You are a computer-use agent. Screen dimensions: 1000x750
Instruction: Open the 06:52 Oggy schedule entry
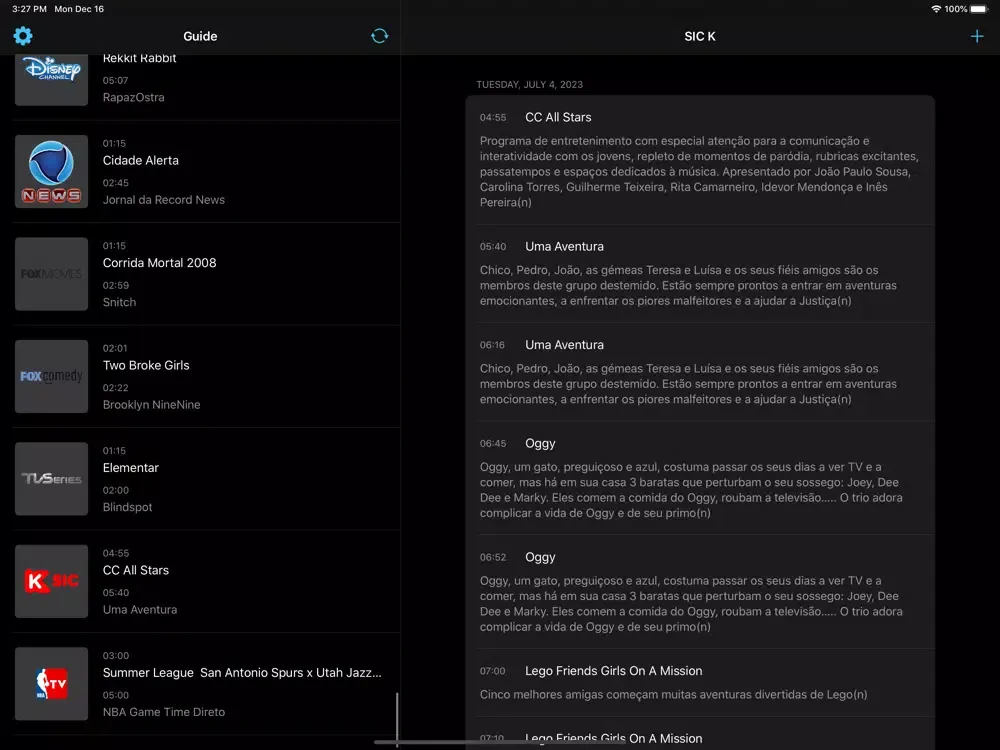(x=700, y=592)
